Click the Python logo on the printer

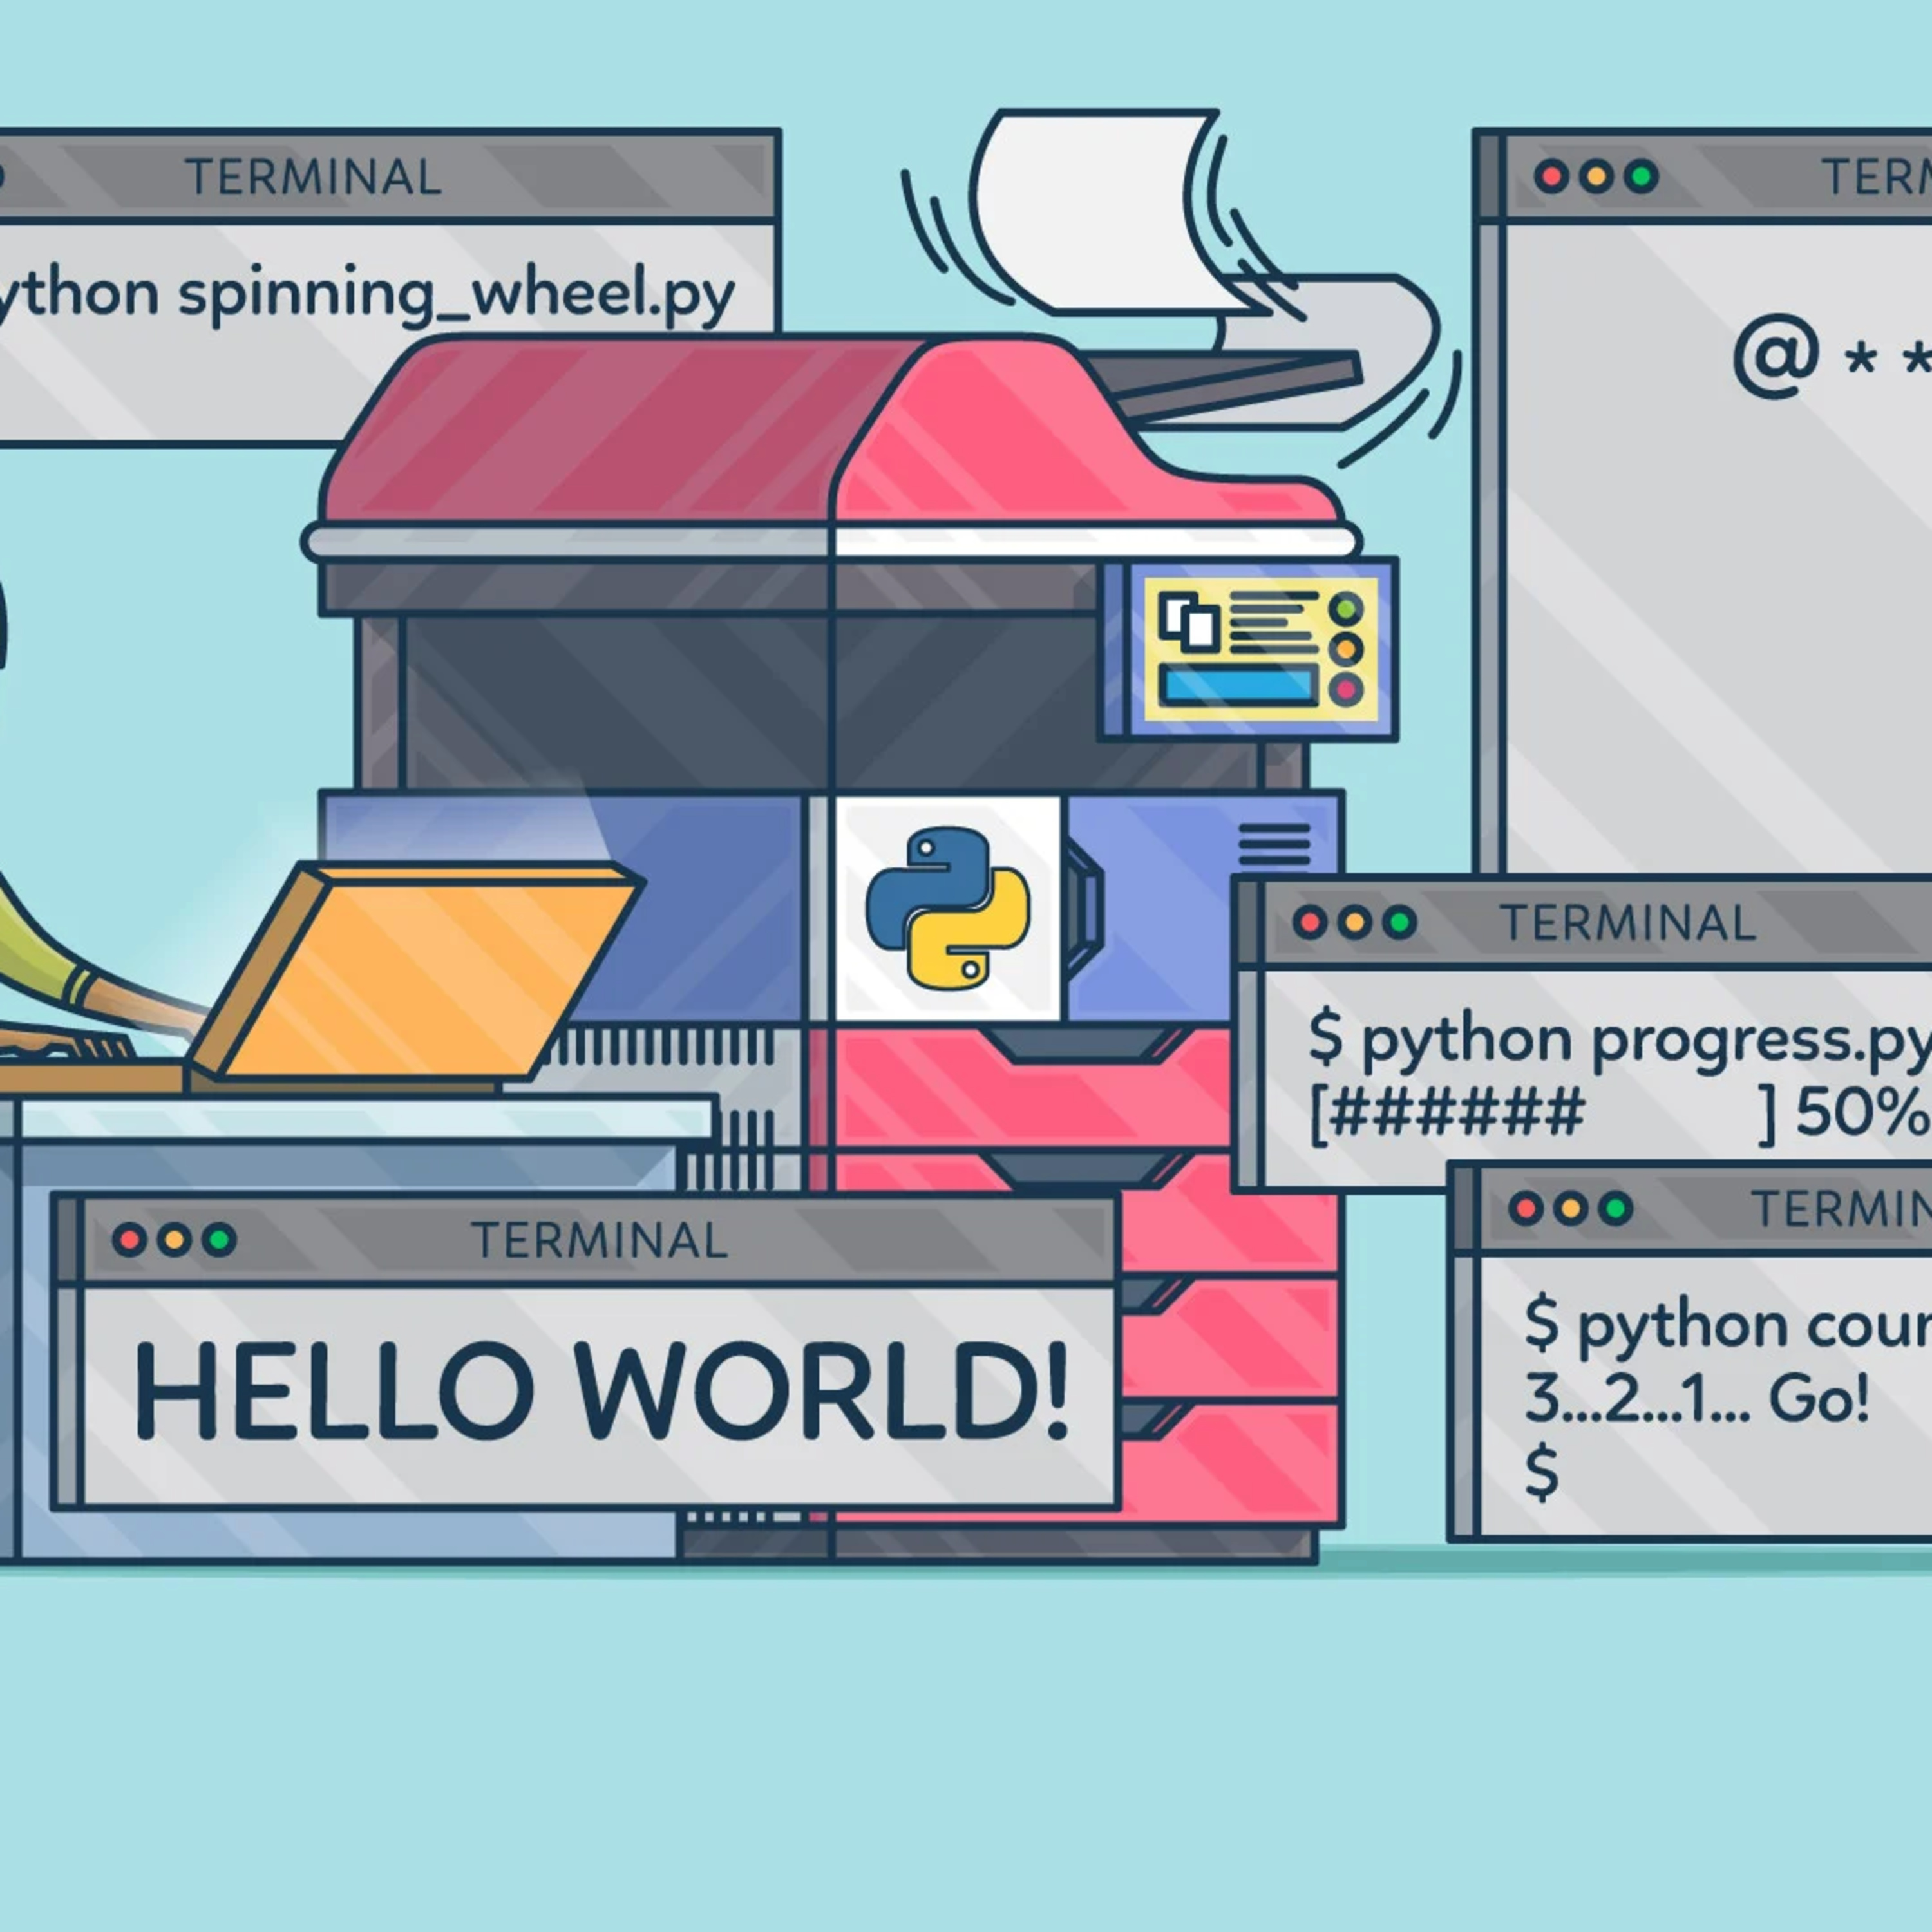[947, 908]
